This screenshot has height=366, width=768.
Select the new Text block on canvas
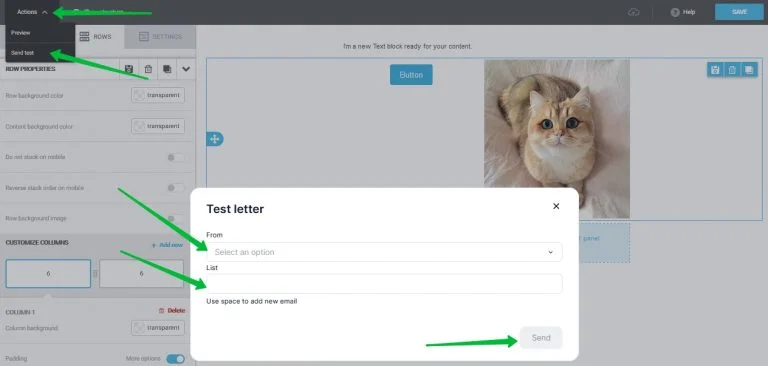click(x=407, y=46)
